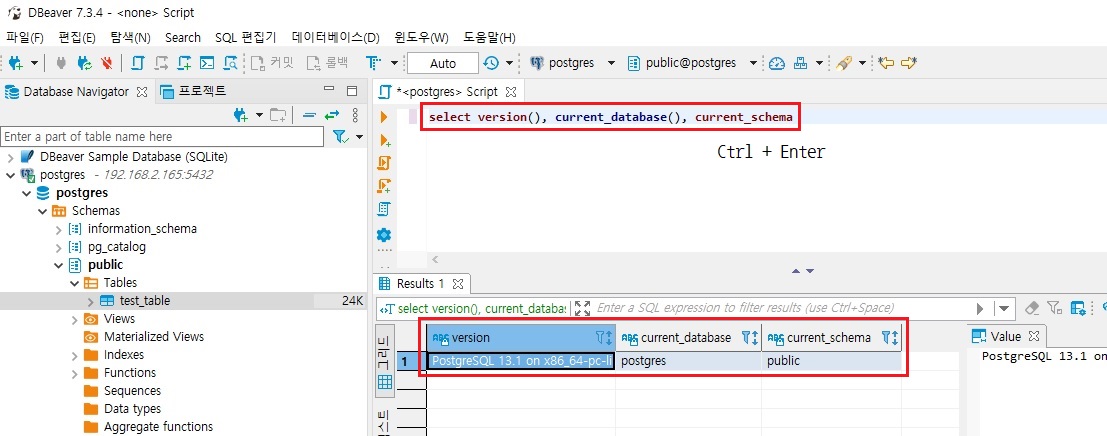Expand the Indexes folder
The width and height of the screenshot is (1107, 436).
pos(75,355)
